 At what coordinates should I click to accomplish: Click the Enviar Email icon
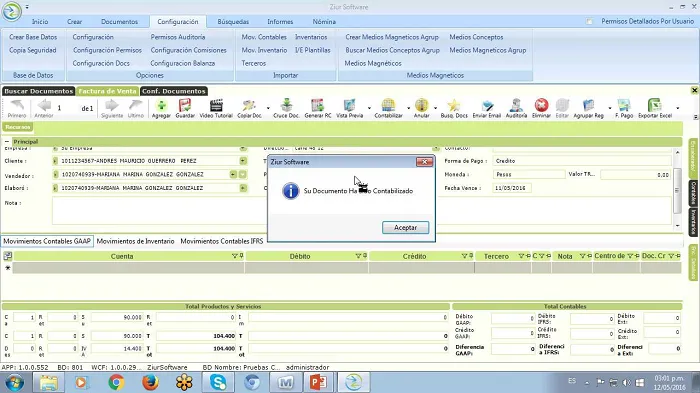(487, 106)
